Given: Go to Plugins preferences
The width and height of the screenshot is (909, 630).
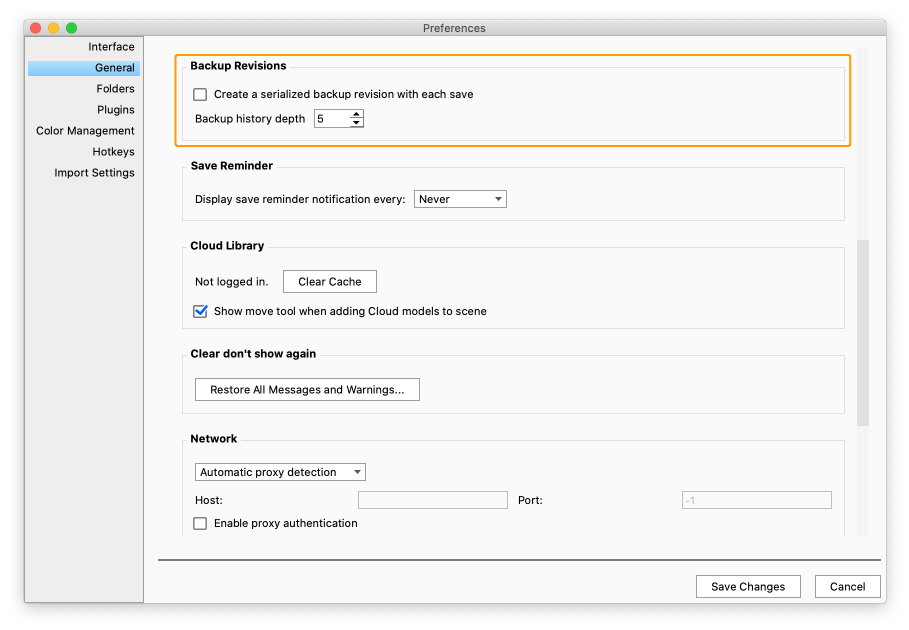Looking at the screenshot, I should pyautogui.click(x=115, y=110).
